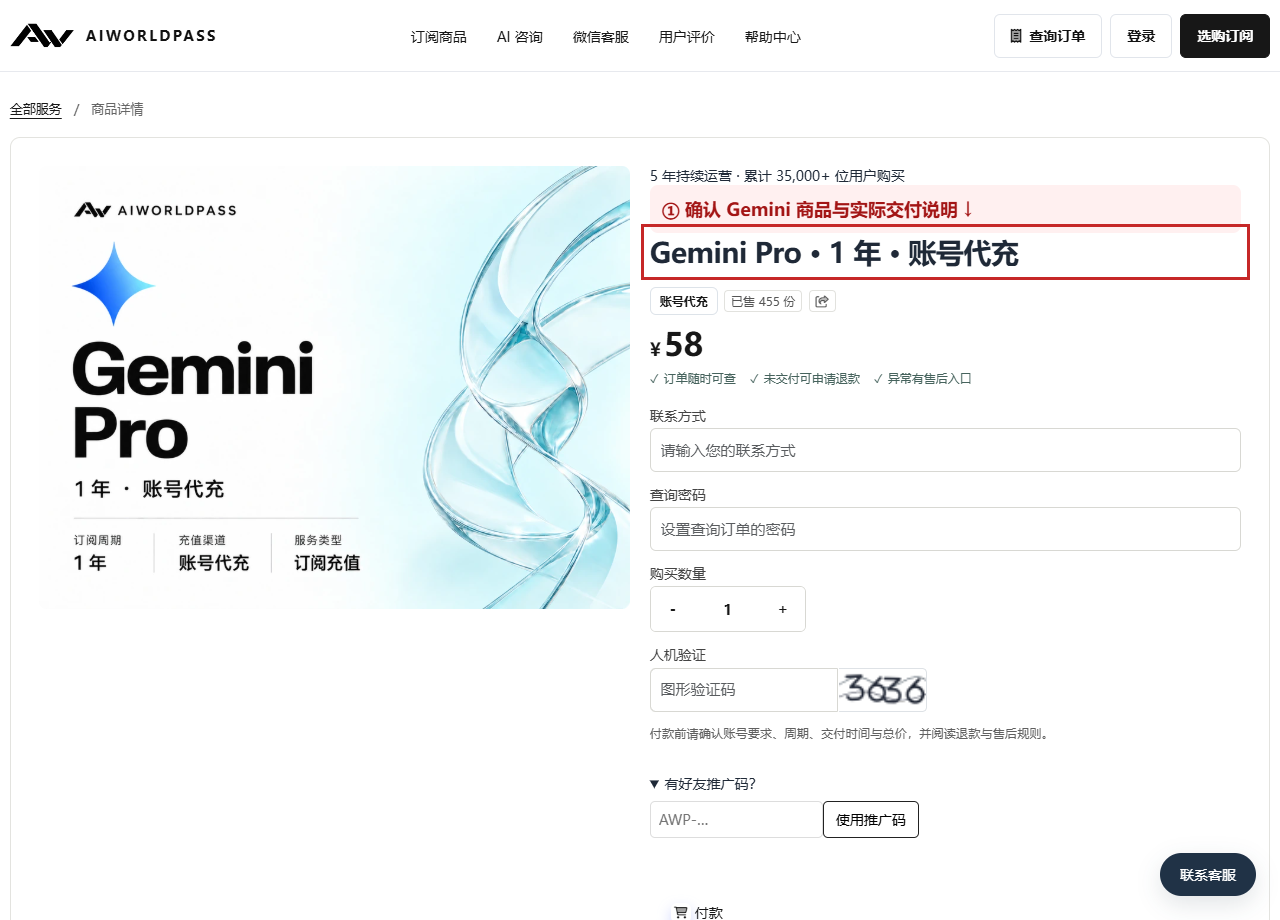Viewport: 1280px width, 920px height.
Task: Click 商品详情 breadcrumb text
Action: 117,109
